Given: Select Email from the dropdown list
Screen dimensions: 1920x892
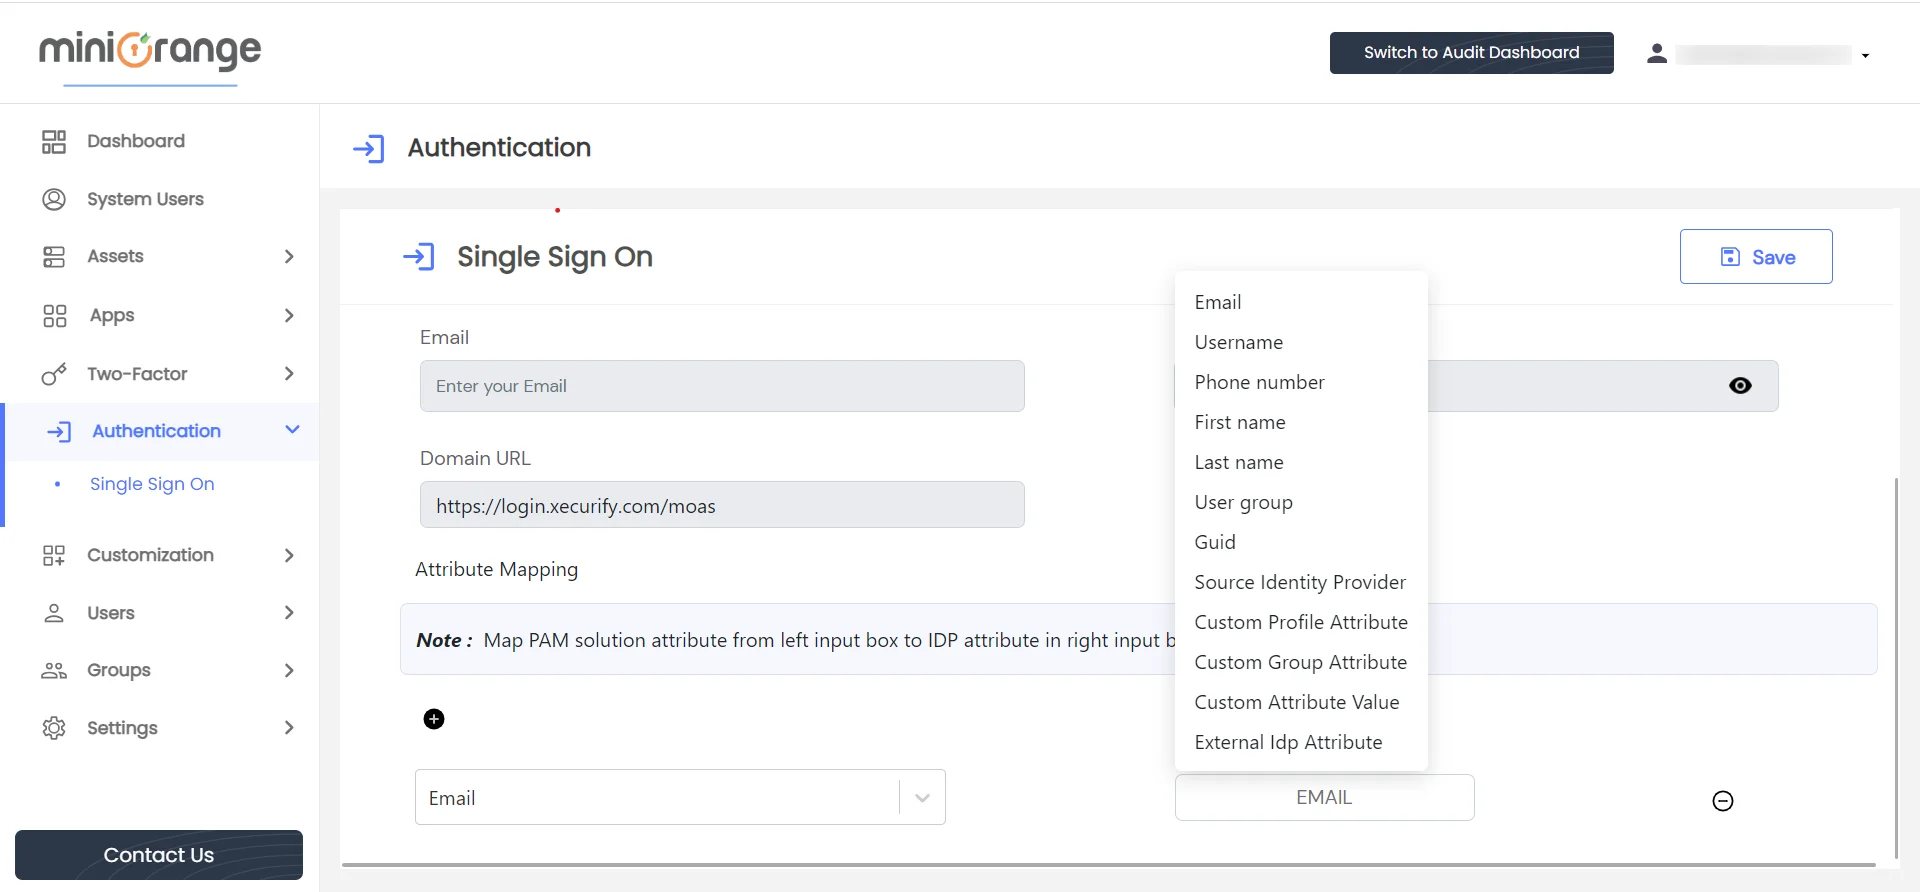Looking at the screenshot, I should (x=1301, y=302).
